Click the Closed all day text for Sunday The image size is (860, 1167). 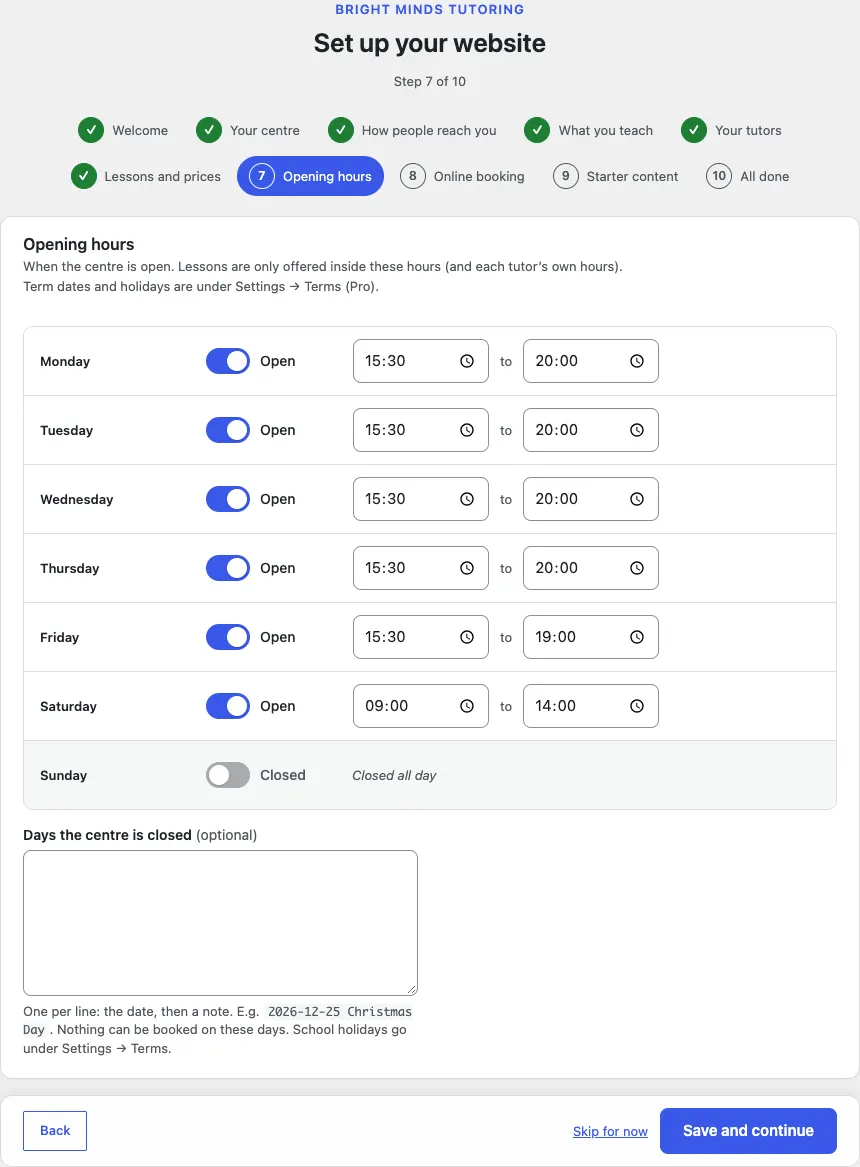click(x=394, y=776)
